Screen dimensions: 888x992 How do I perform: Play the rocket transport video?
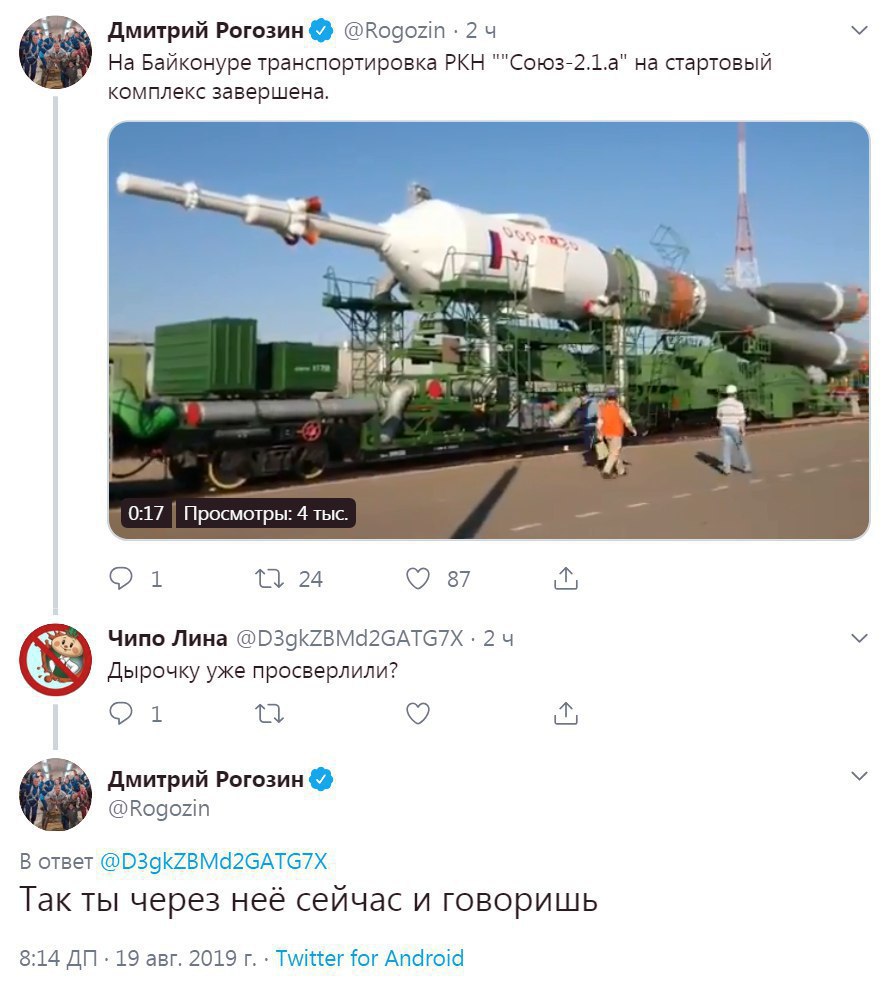coord(489,330)
